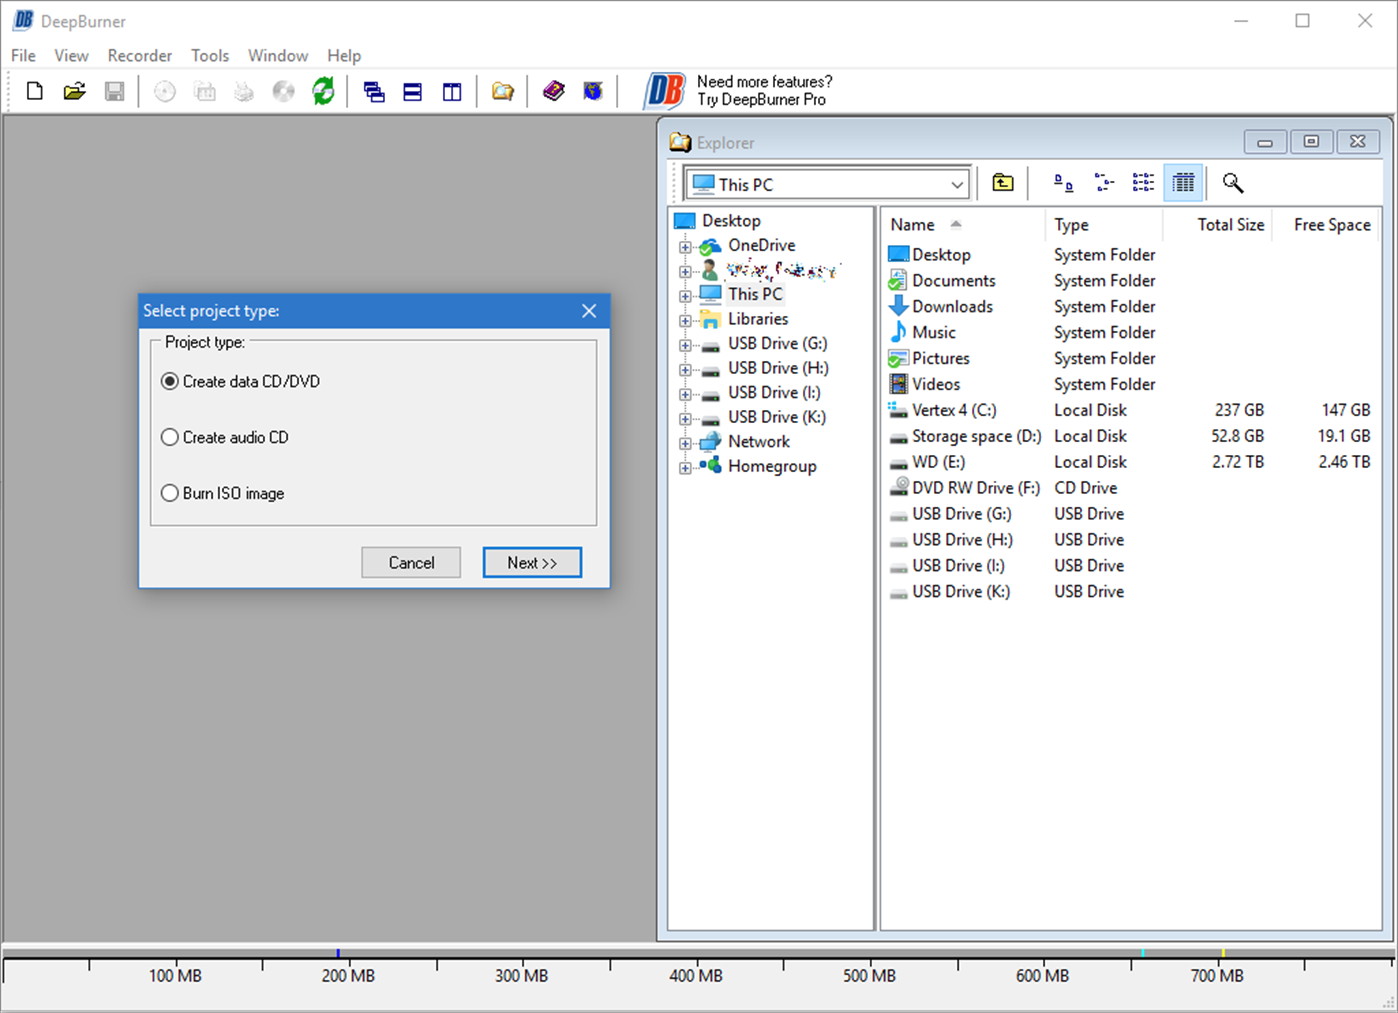Image resolution: width=1398 pixels, height=1013 pixels.
Task: Click the Pictures icon in file list
Action: pyautogui.click(x=898, y=358)
